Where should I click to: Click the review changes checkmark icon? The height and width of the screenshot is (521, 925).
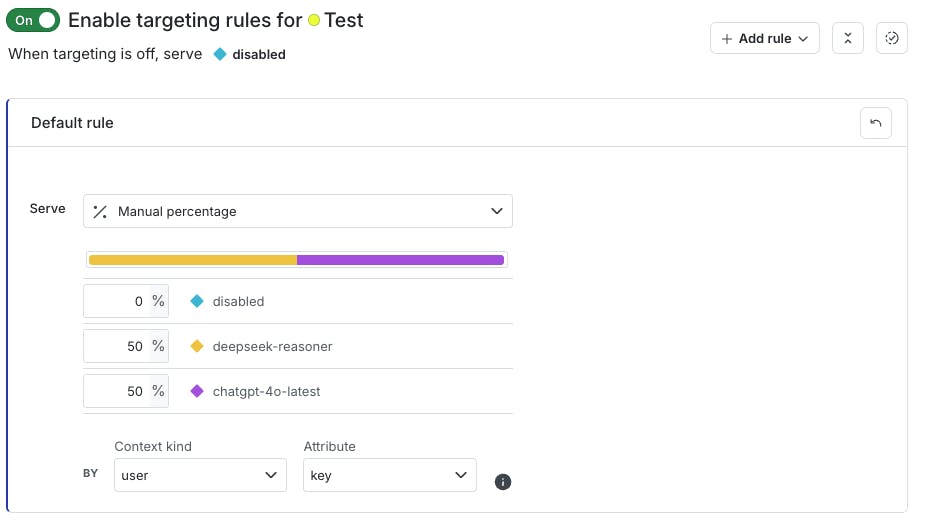pos(892,38)
